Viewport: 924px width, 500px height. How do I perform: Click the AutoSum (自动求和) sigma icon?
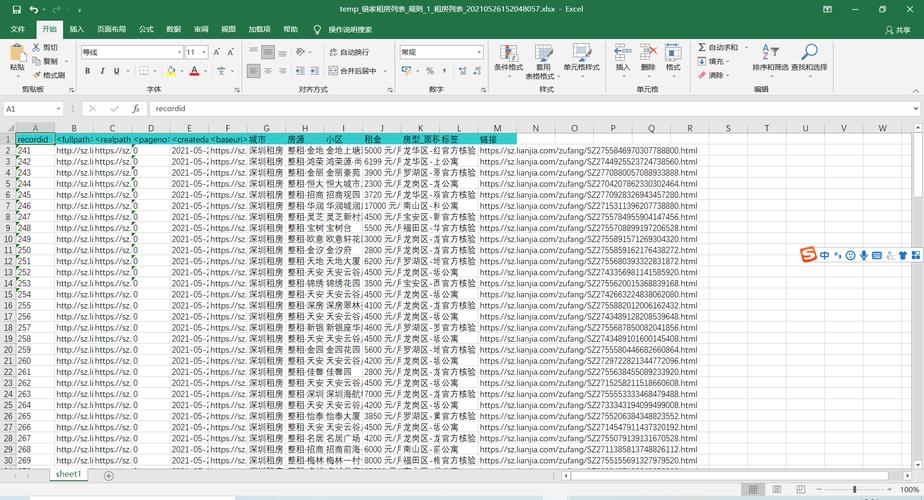click(701, 47)
